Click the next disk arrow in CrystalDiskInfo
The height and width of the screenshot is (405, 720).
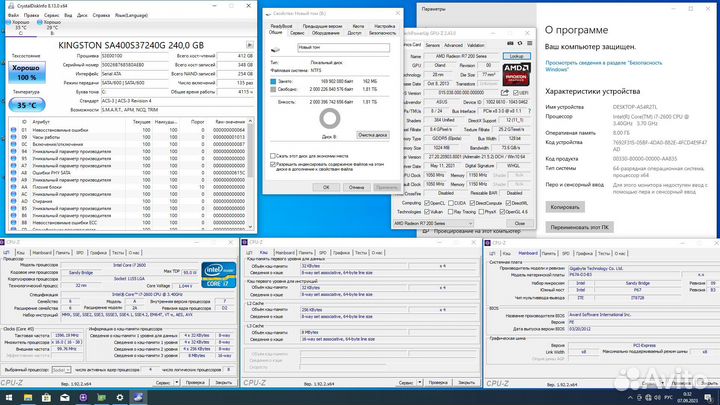click(250, 45)
